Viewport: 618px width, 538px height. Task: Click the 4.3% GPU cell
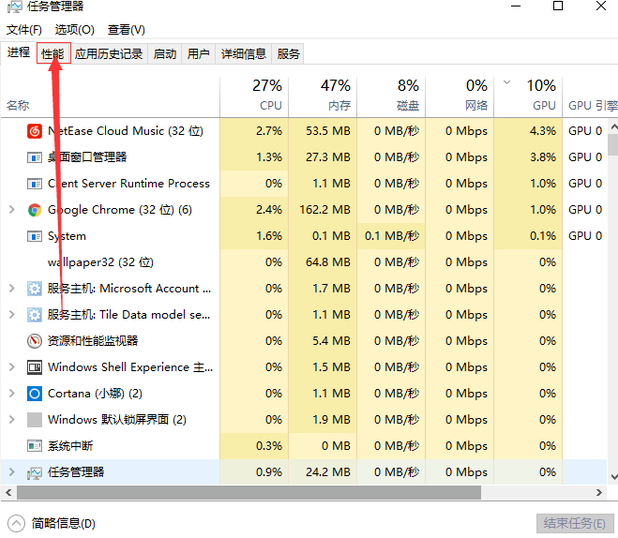pos(528,131)
